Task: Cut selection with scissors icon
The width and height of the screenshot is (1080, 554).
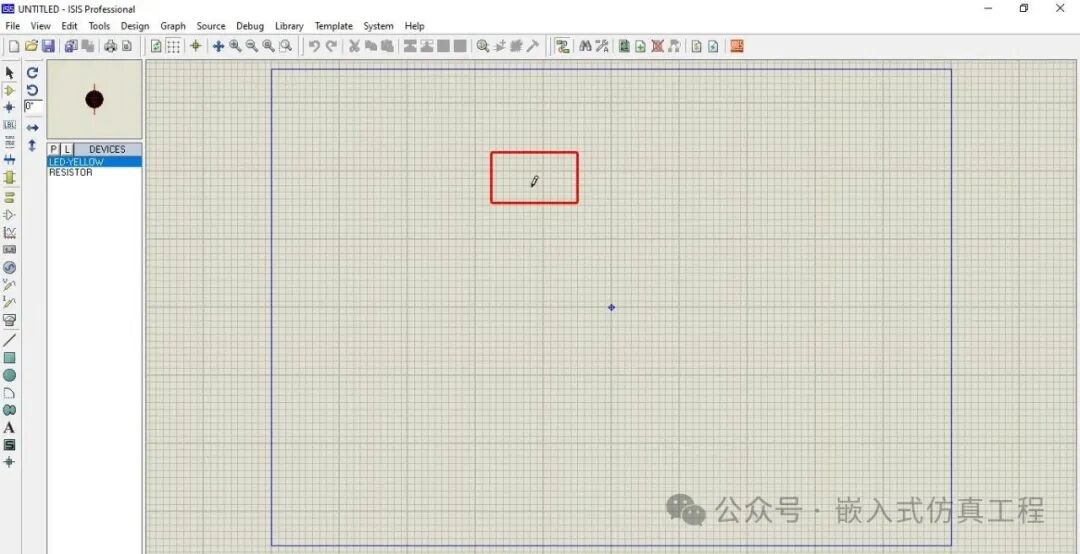Action: pyautogui.click(x=354, y=46)
